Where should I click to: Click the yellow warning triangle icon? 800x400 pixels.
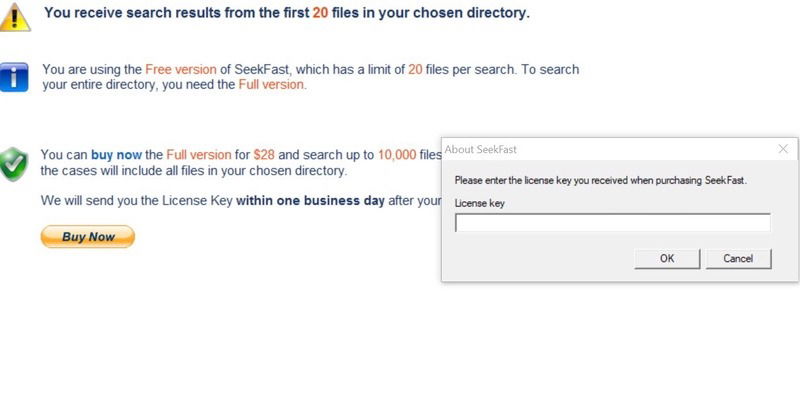point(15,17)
